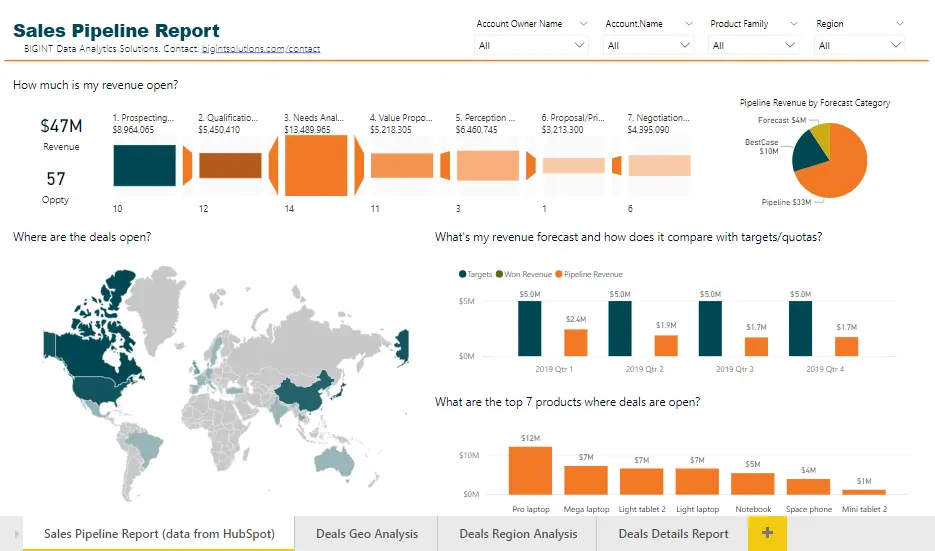935x551 pixels.
Task: Click the large Needs Analysis funnel block
Action: pyautogui.click(x=316, y=165)
